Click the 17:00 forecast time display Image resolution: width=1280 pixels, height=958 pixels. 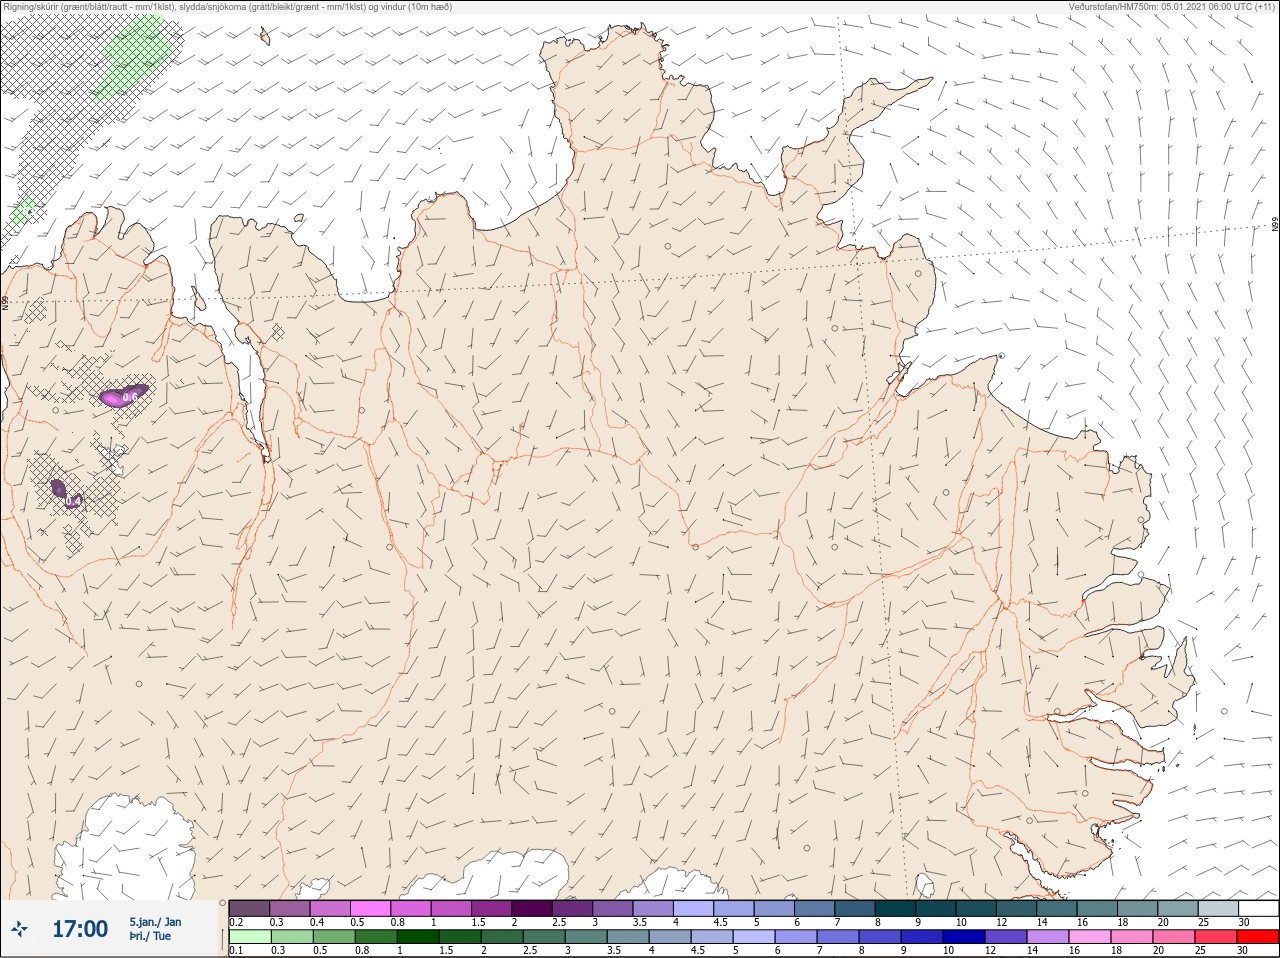pyautogui.click(x=80, y=929)
